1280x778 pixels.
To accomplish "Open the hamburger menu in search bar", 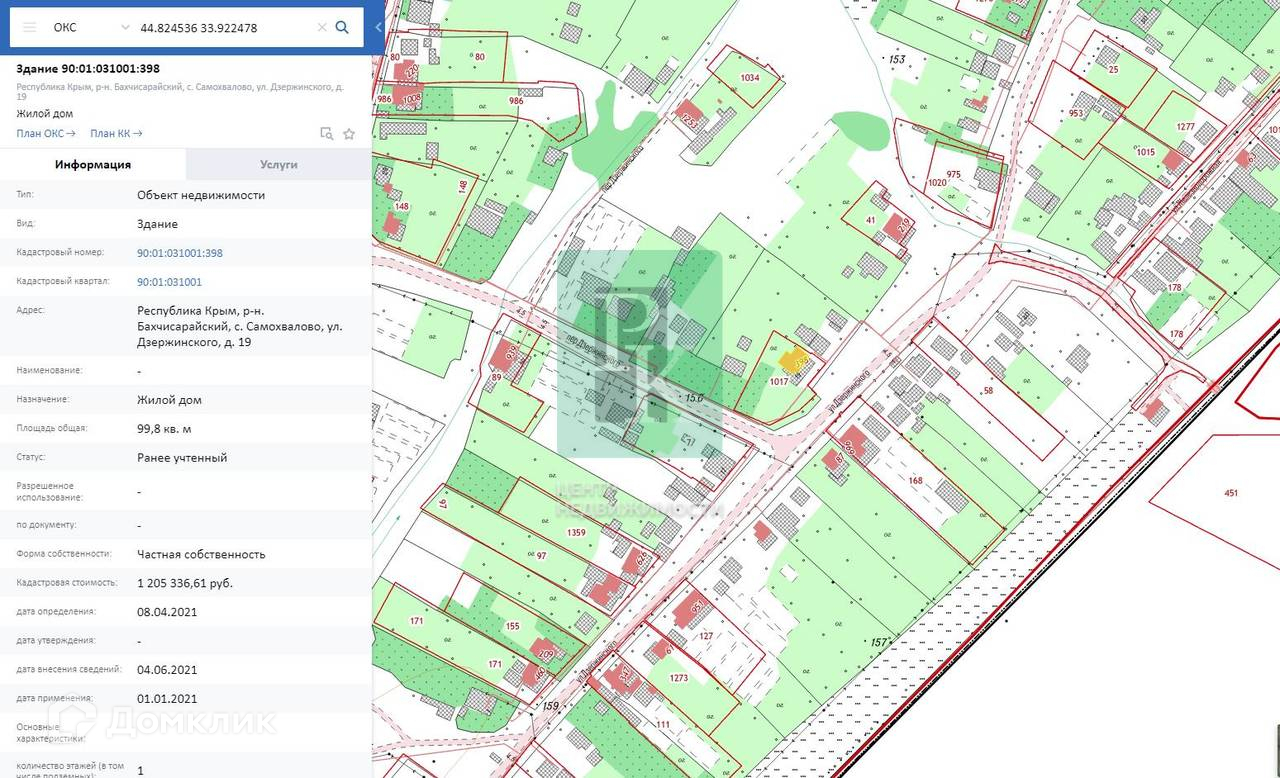I will (30, 27).
